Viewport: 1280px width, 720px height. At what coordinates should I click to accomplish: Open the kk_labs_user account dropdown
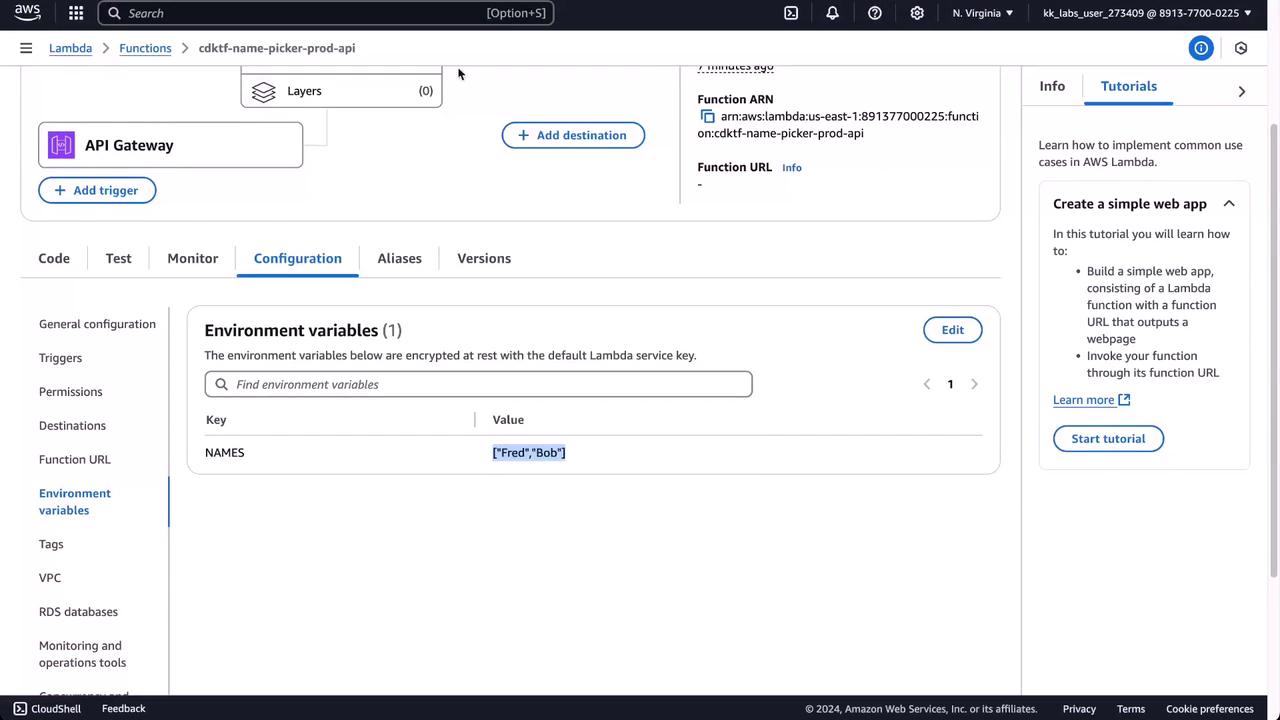(x=1147, y=13)
